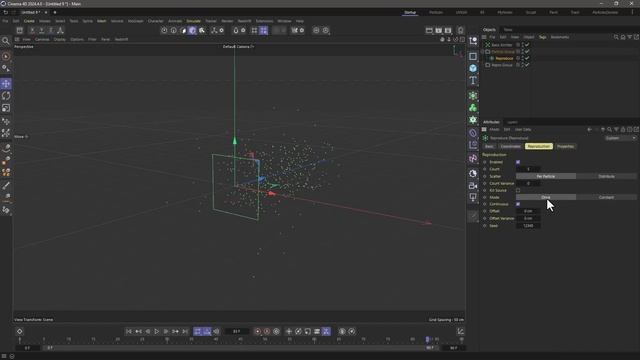Select Once mode option

(x=546, y=197)
